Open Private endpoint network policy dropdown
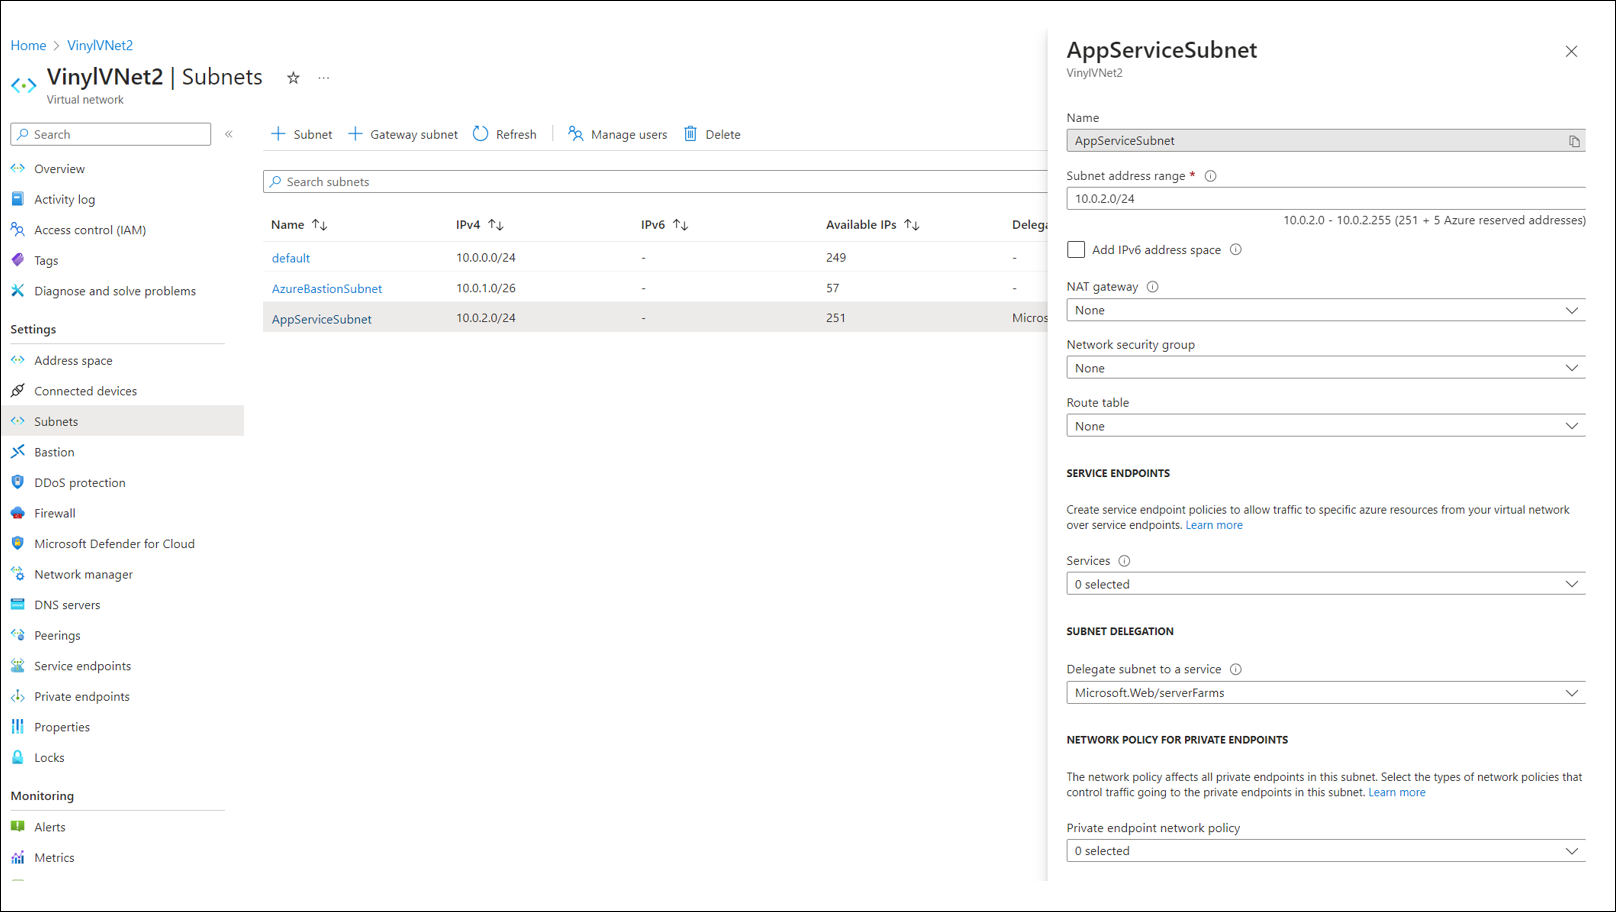Image resolution: width=1616 pixels, height=912 pixels. click(1326, 851)
